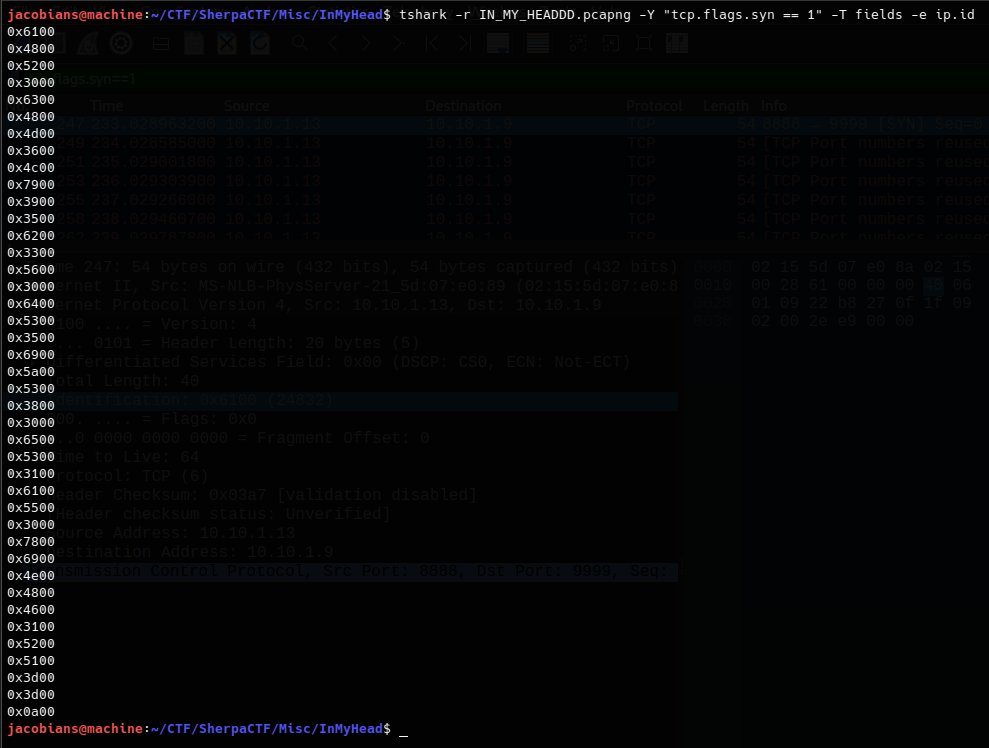Click the Protocol column header in Wireshark
Viewport: 989px width, 748px height.
[655, 106]
